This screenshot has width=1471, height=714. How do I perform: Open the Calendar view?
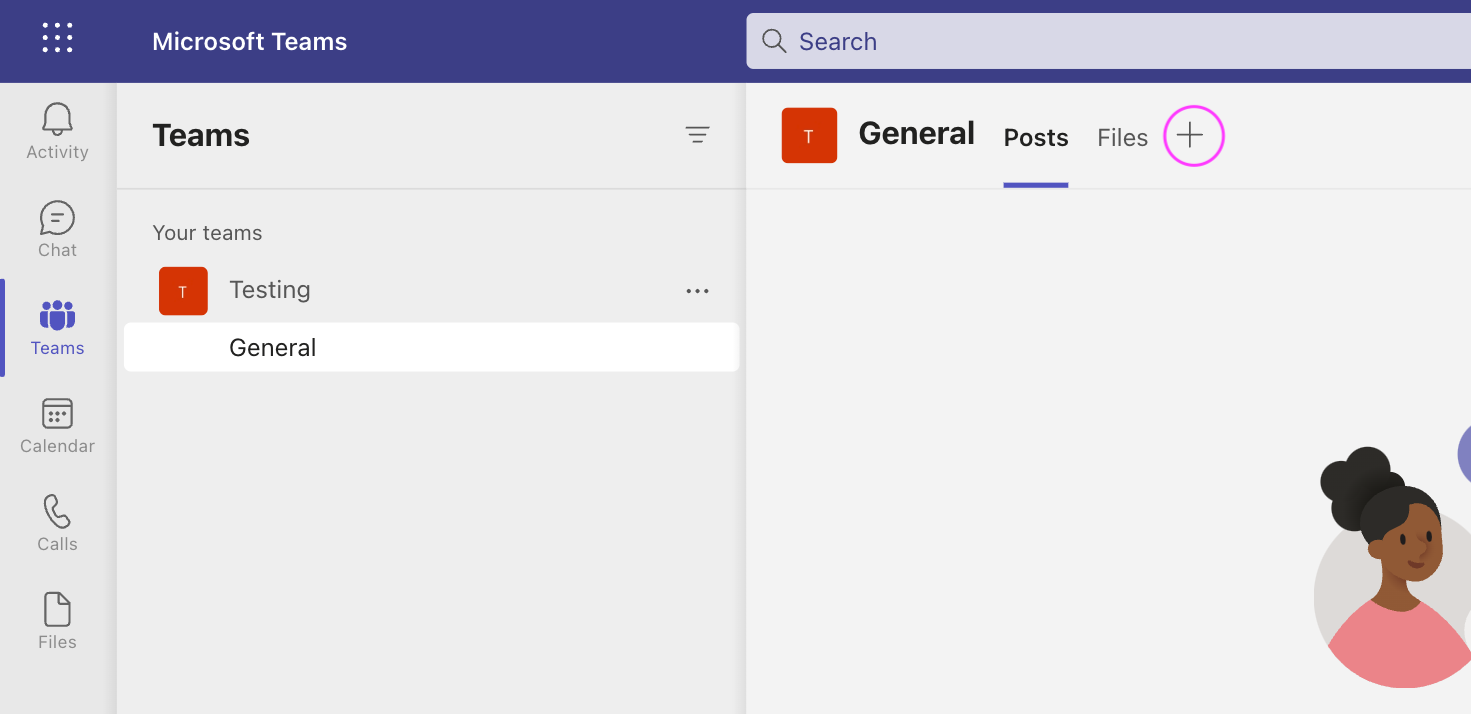pos(57,424)
